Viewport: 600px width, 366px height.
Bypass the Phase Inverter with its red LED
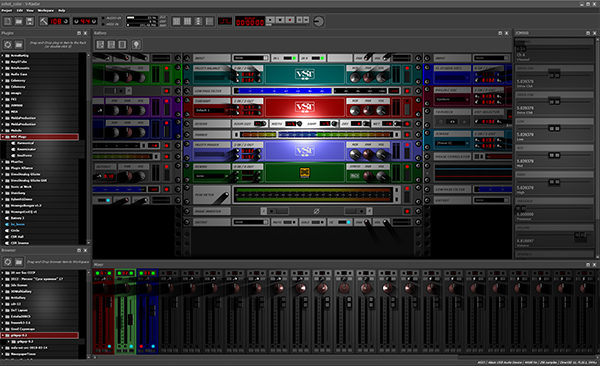pos(407,211)
